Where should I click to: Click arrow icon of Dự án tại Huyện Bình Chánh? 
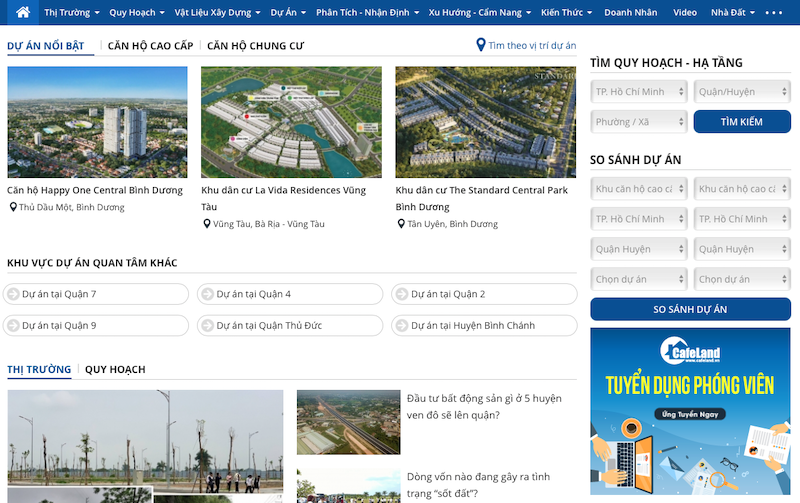(402, 325)
